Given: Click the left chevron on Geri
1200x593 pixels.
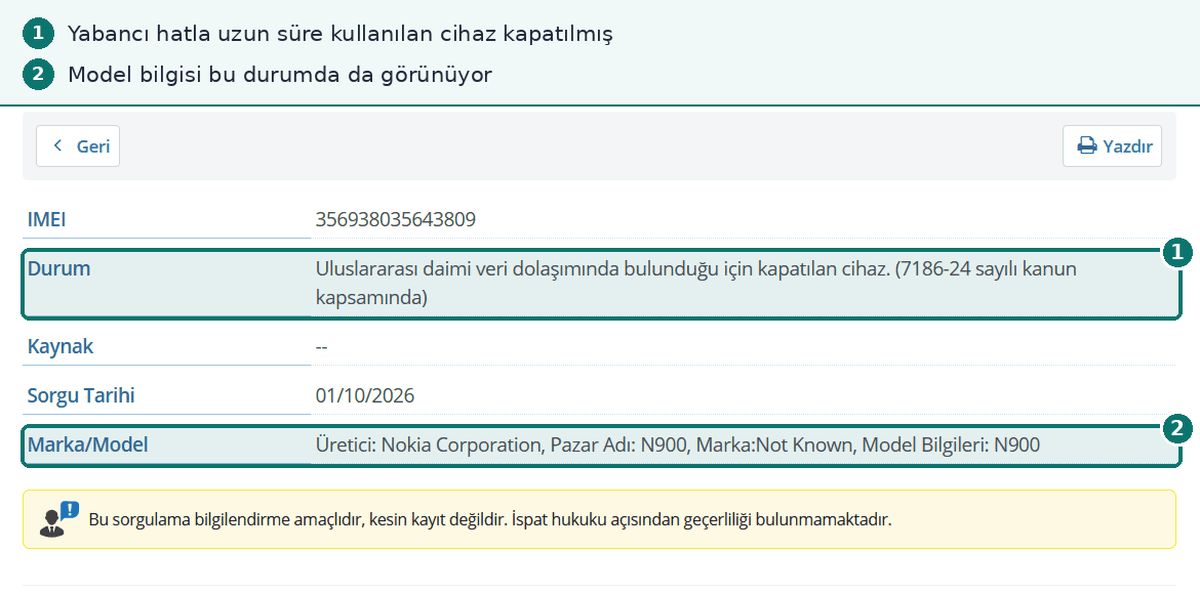Looking at the screenshot, I should [58, 146].
